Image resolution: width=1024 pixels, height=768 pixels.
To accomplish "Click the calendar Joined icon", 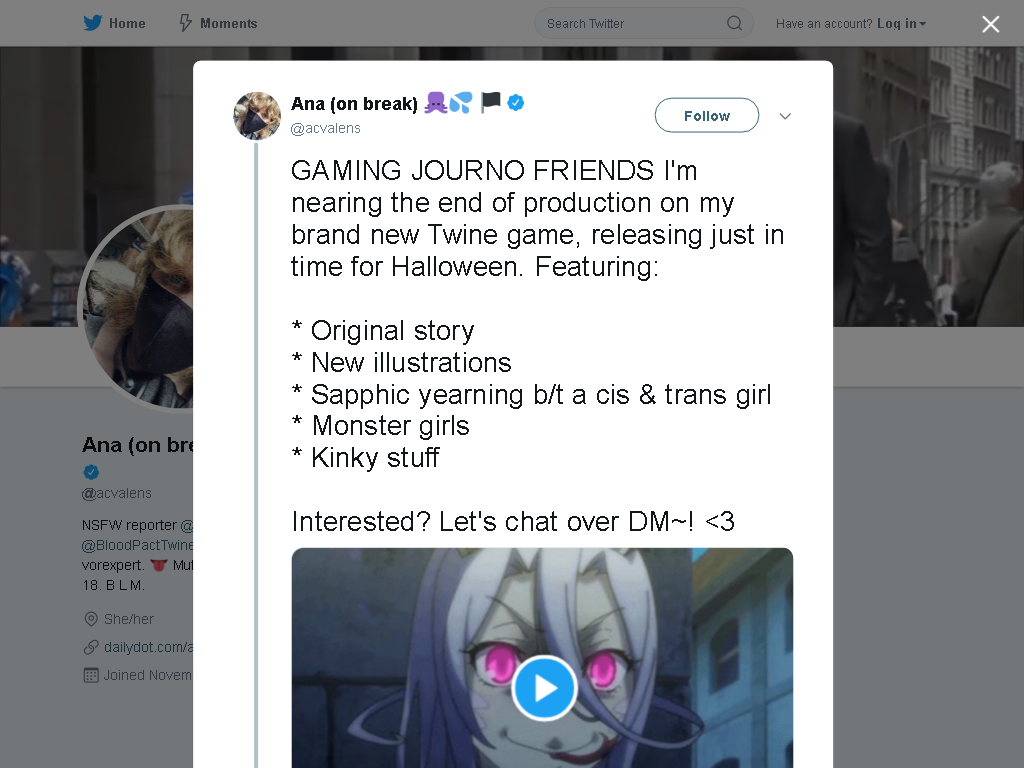I will point(91,675).
